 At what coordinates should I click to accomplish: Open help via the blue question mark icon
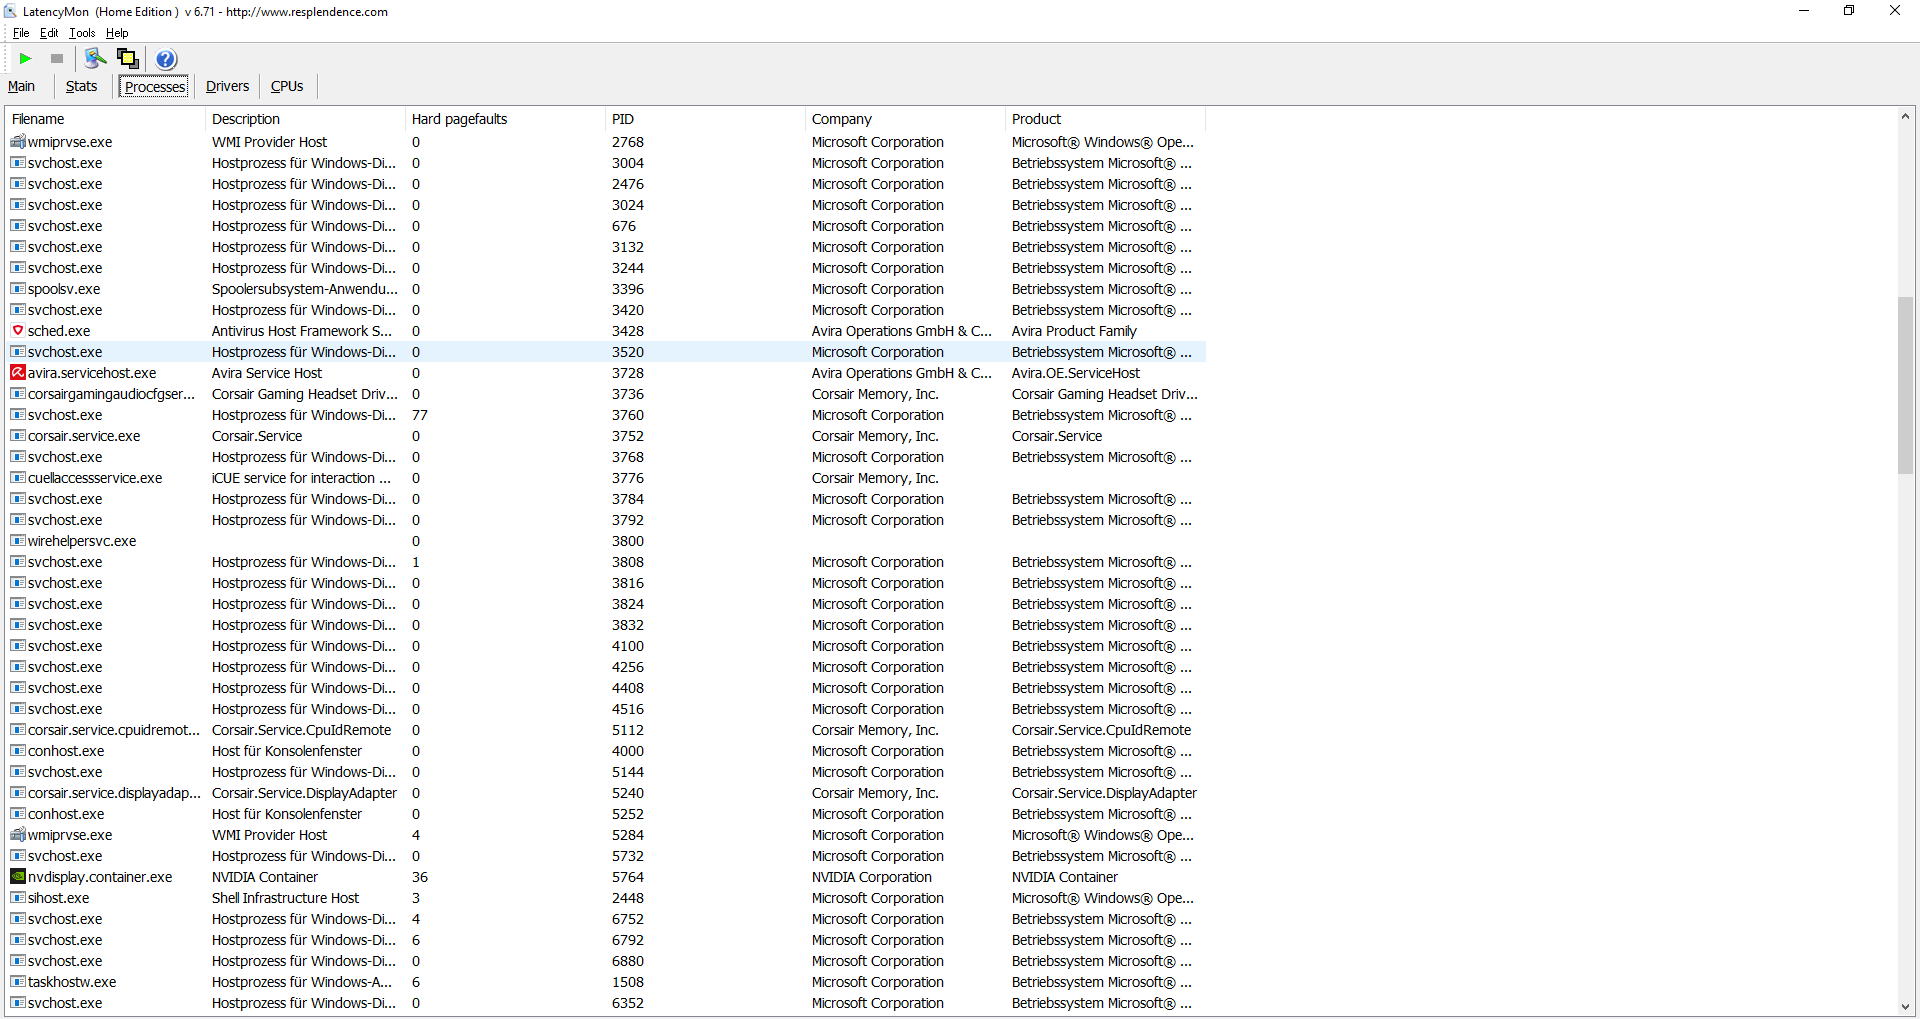tap(166, 59)
